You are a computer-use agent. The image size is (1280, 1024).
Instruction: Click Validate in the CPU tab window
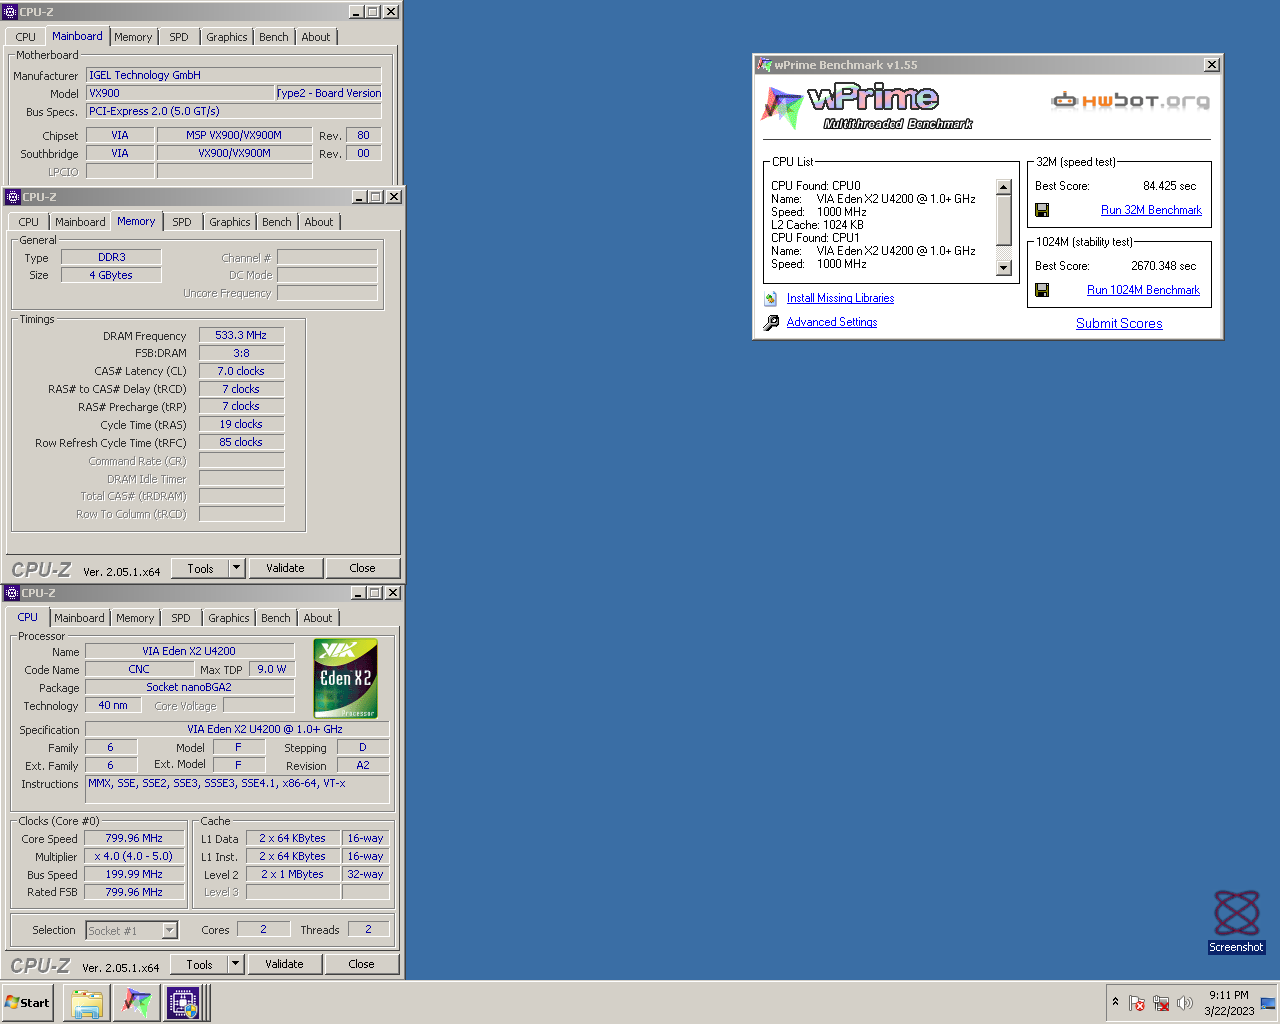click(284, 964)
